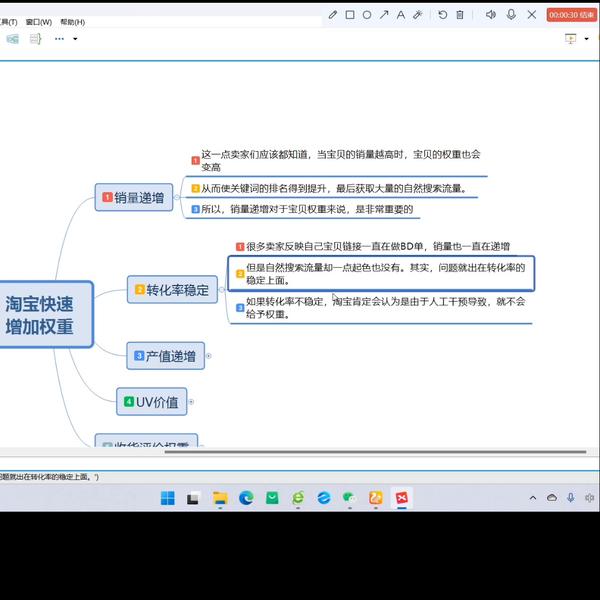Open File Explorer from the taskbar
This screenshot has height=600, width=600.
point(220,498)
